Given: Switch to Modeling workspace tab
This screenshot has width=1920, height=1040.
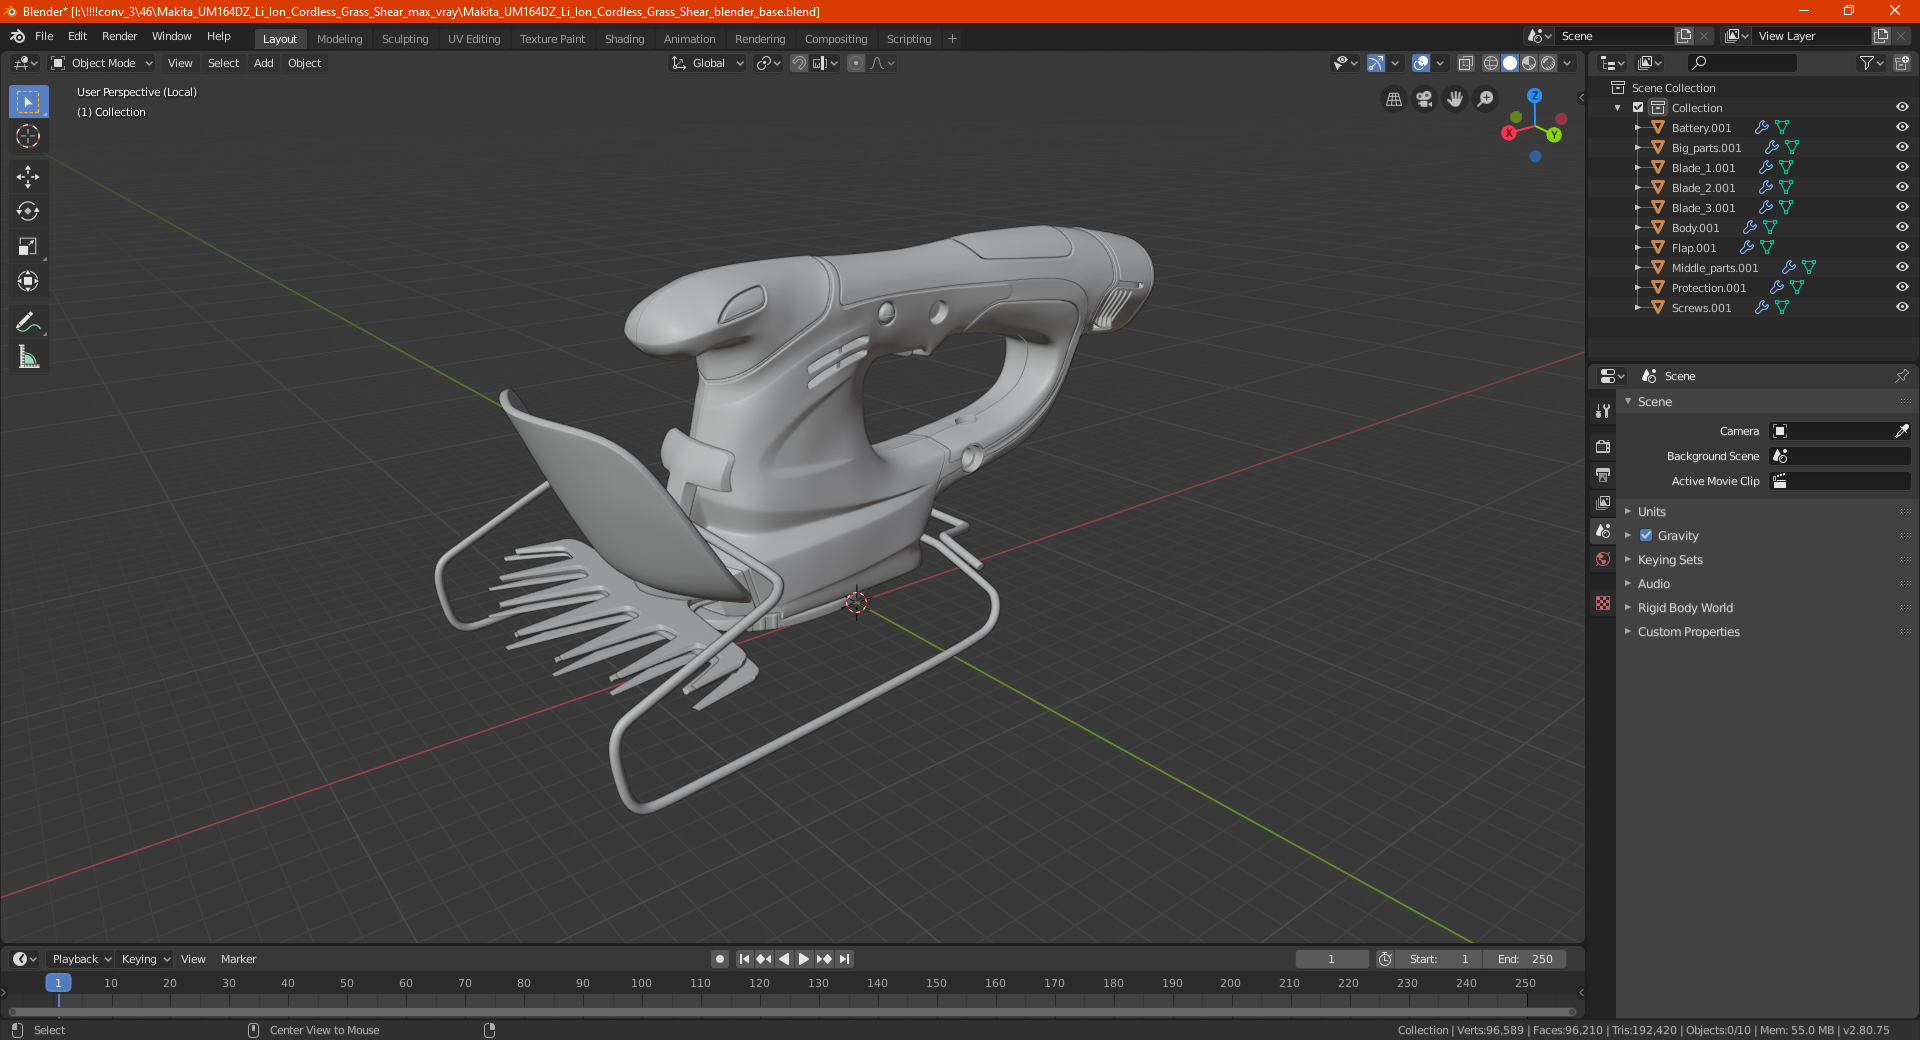Looking at the screenshot, I should [339, 39].
